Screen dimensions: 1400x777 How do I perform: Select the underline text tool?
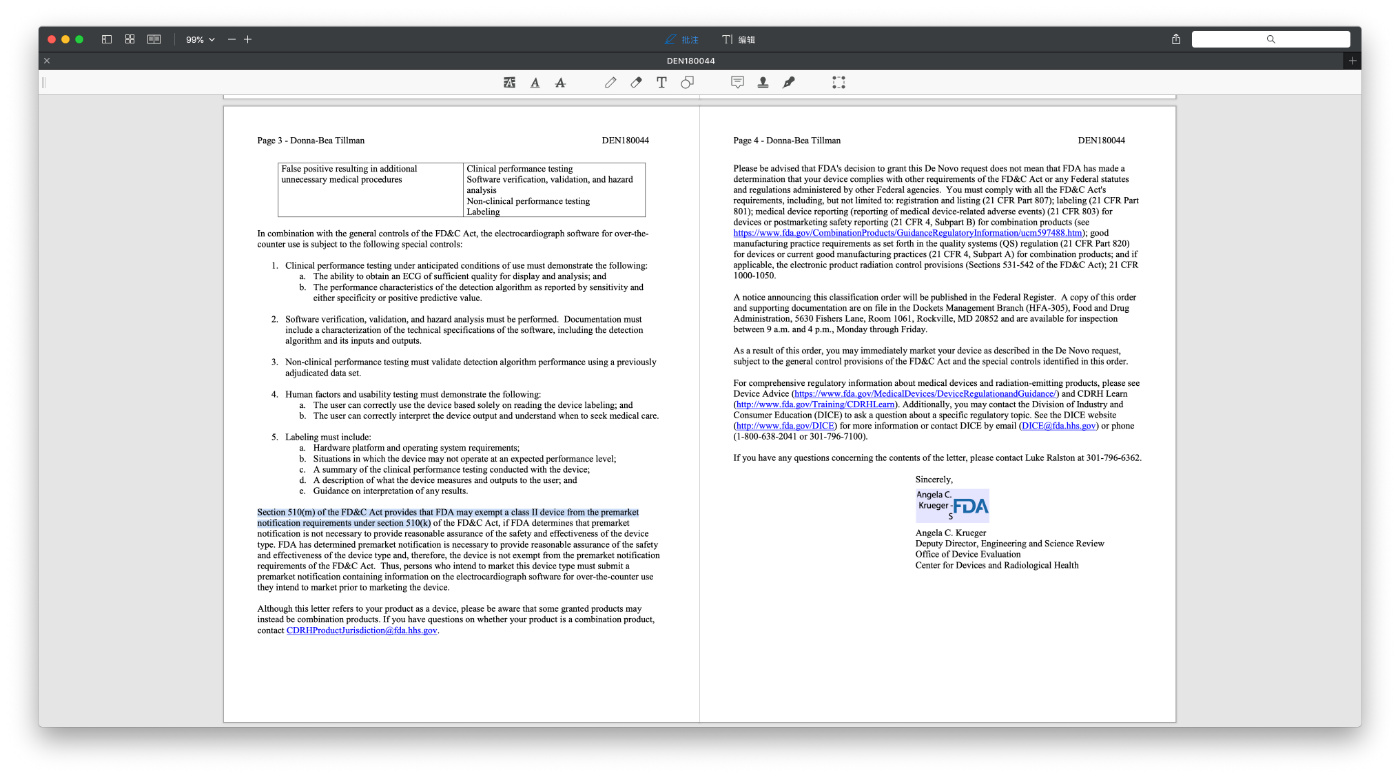point(535,83)
